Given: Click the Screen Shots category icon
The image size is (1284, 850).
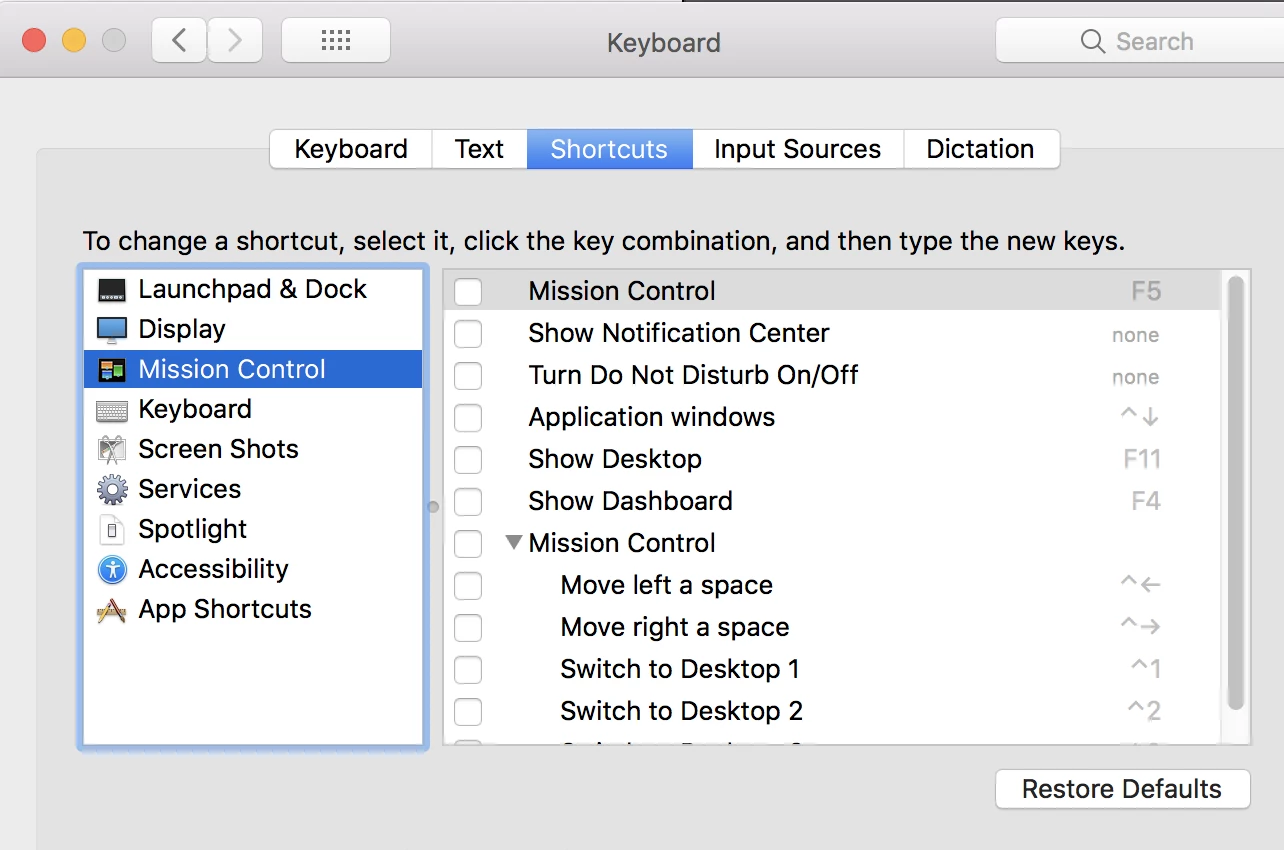Looking at the screenshot, I should (x=112, y=450).
